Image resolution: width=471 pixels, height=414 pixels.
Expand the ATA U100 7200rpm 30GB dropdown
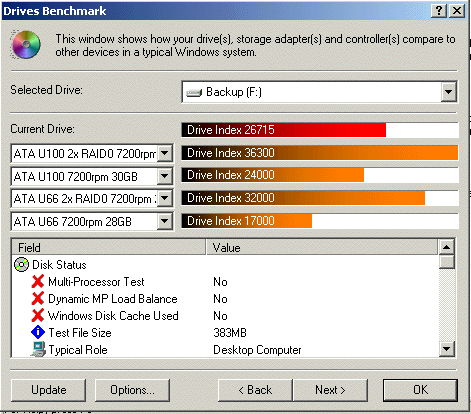coord(165,176)
